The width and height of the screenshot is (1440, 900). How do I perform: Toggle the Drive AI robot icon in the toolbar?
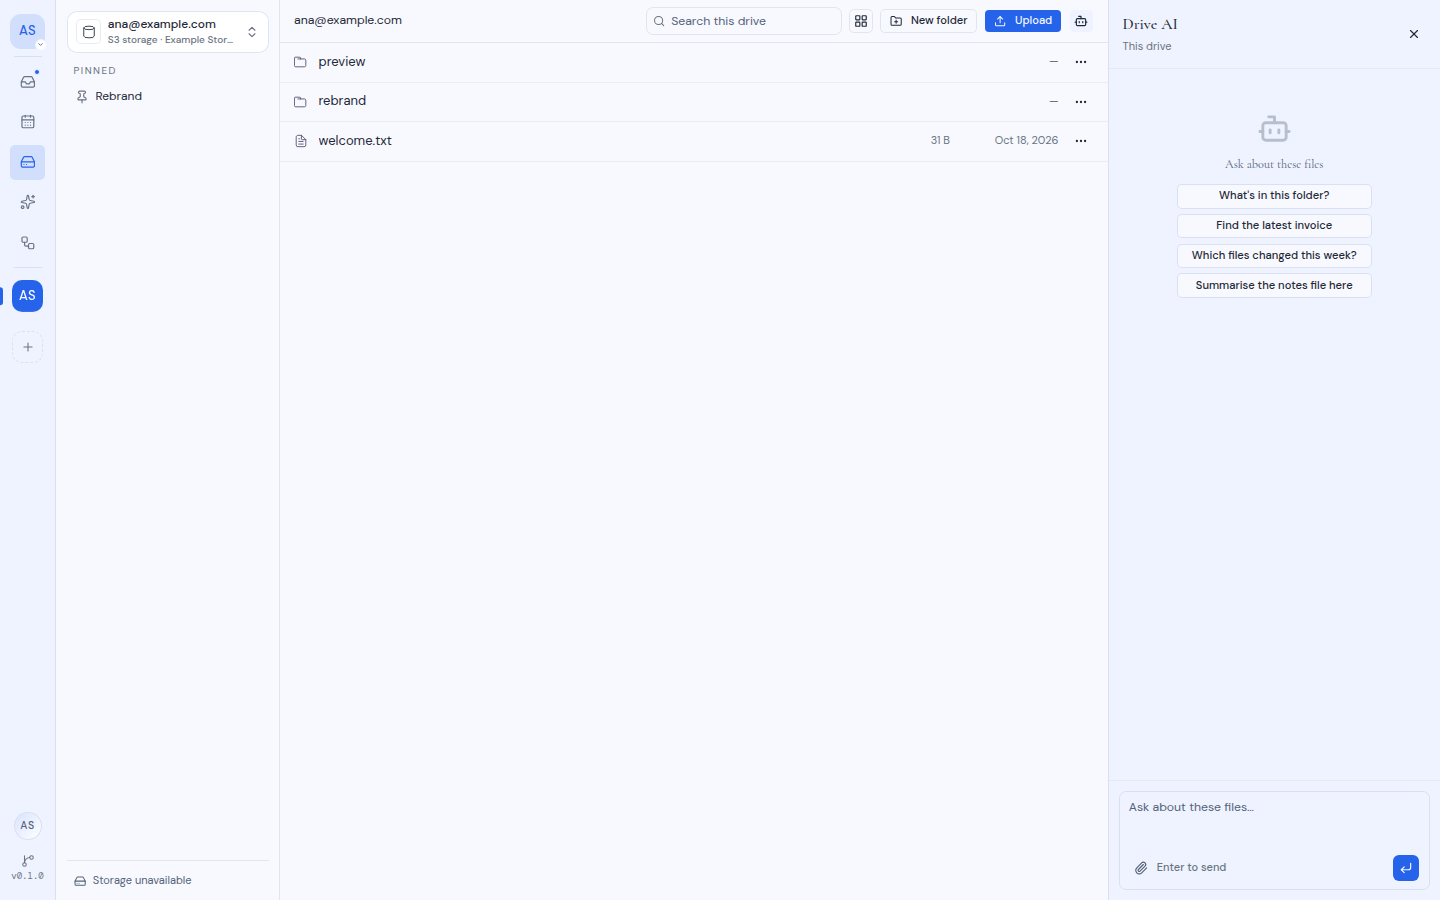[1081, 21]
